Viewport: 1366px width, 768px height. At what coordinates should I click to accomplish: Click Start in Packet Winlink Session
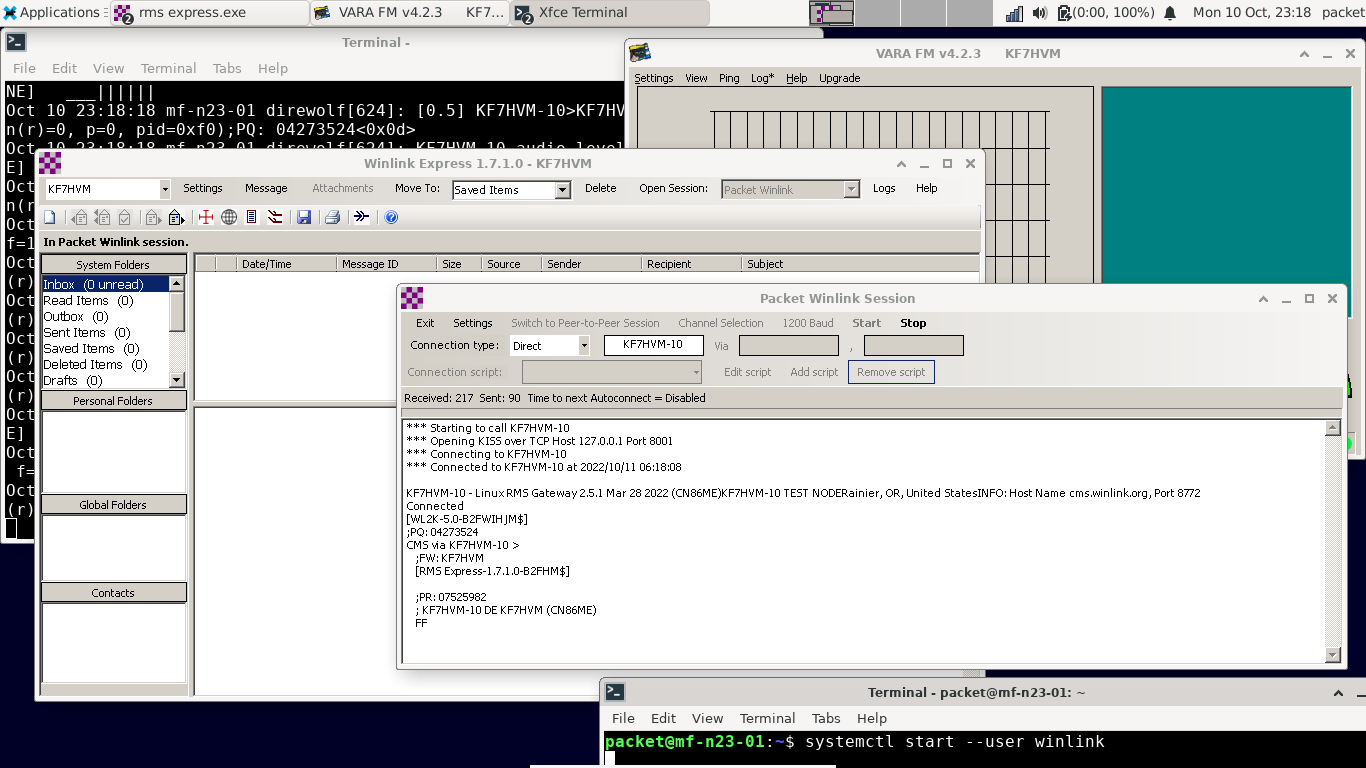pos(867,323)
